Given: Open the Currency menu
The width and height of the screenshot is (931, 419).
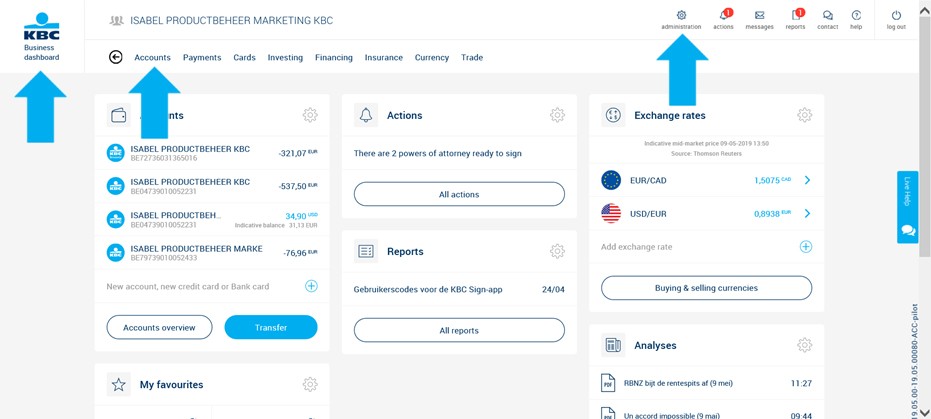Looking at the screenshot, I should point(432,58).
